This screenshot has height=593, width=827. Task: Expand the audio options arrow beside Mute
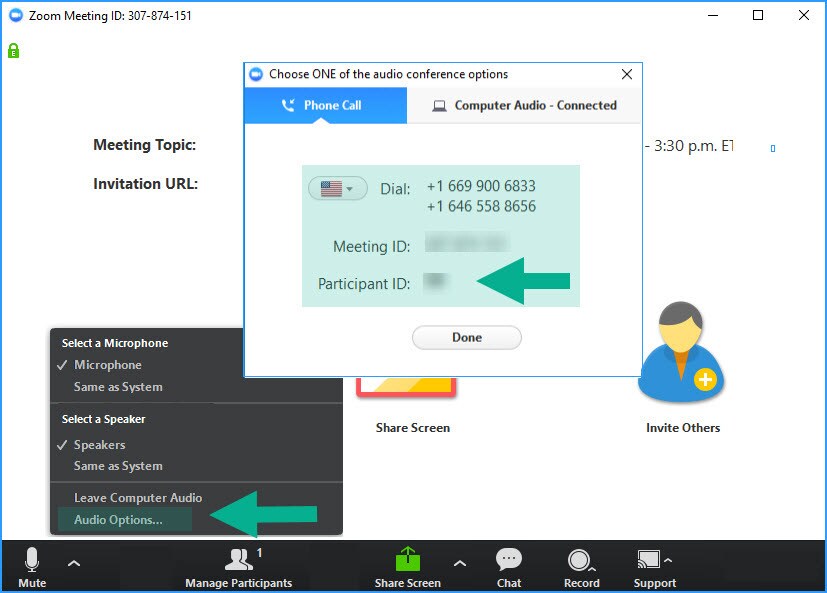point(74,563)
